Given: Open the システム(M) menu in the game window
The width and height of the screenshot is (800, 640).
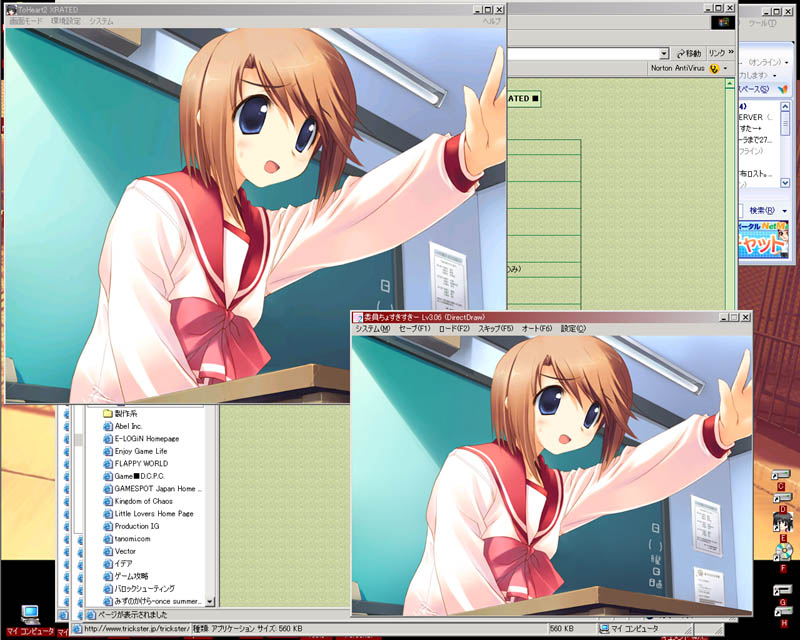Looking at the screenshot, I should [x=372, y=329].
